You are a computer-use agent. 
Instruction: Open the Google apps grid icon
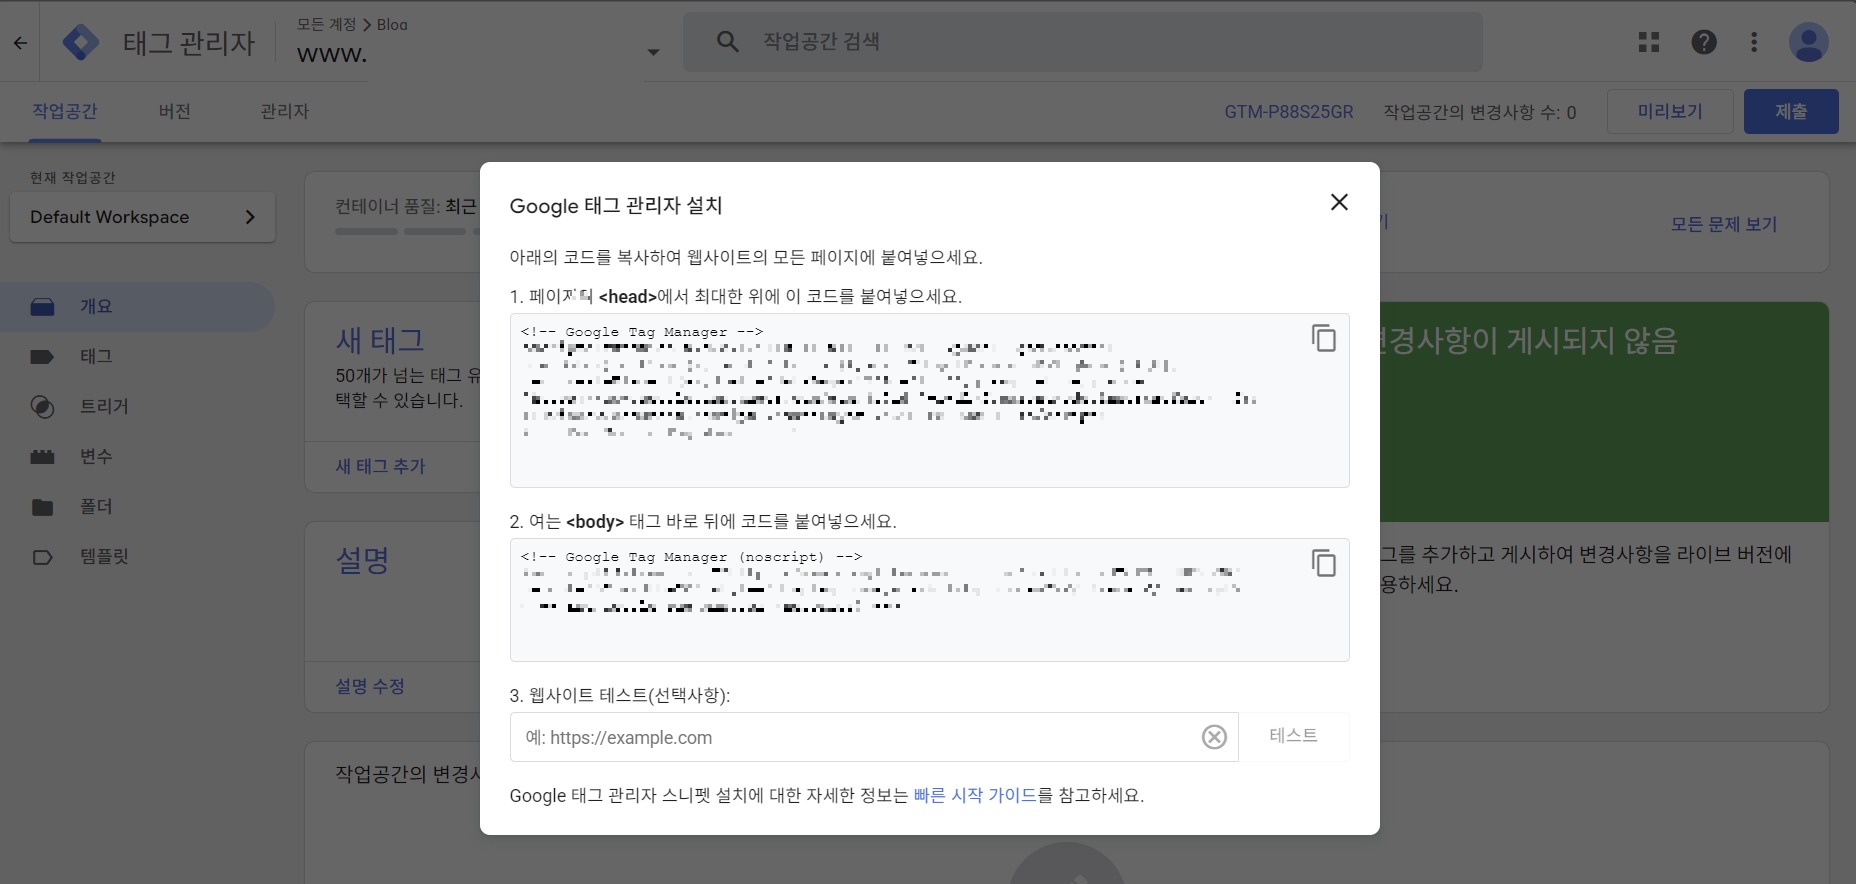(x=1649, y=42)
